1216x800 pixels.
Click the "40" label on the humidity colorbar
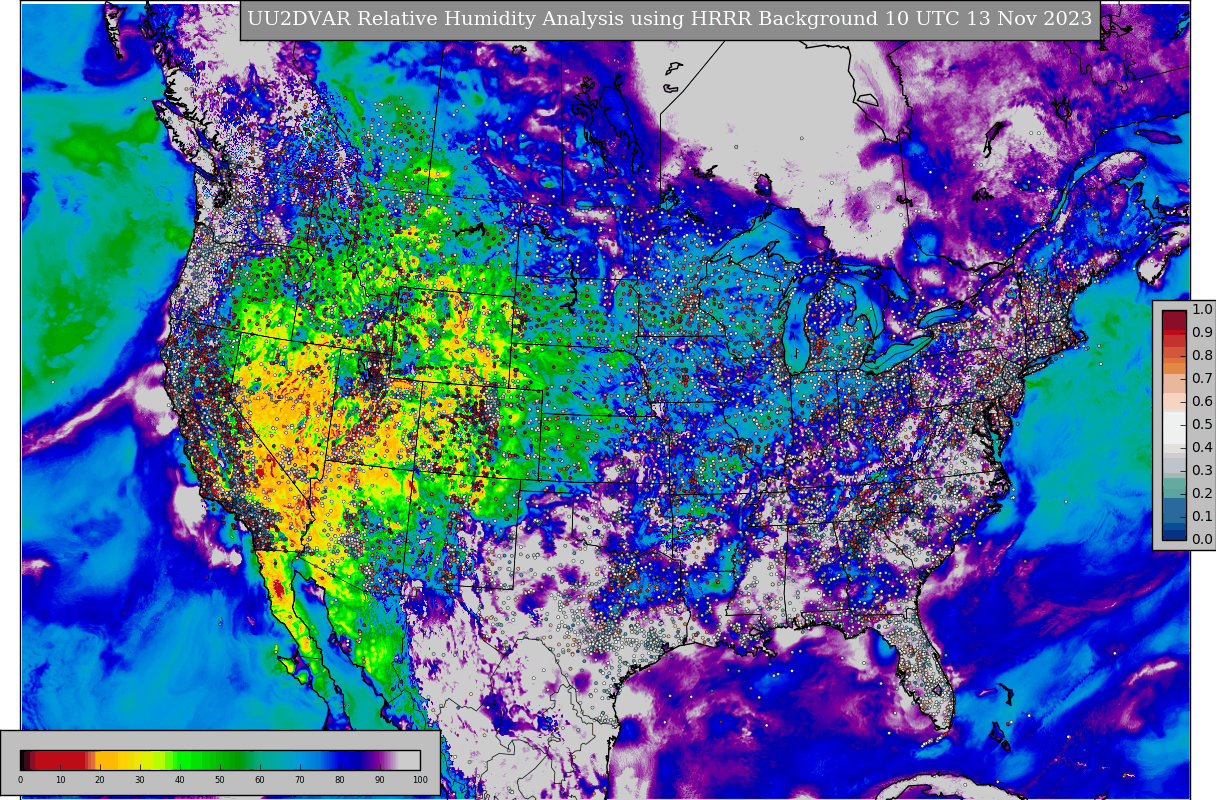tap(180, 780)
